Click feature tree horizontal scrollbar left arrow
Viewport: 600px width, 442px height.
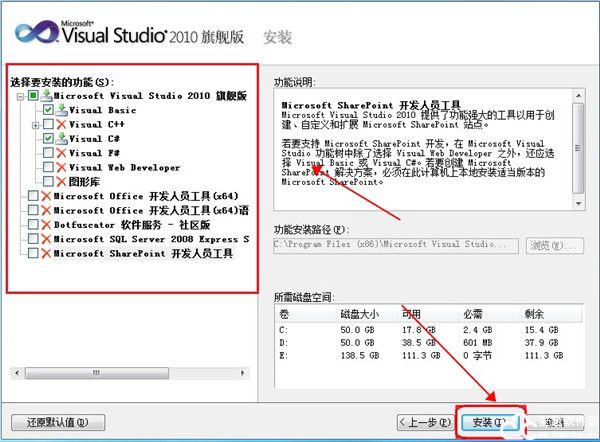pos(17,373)
